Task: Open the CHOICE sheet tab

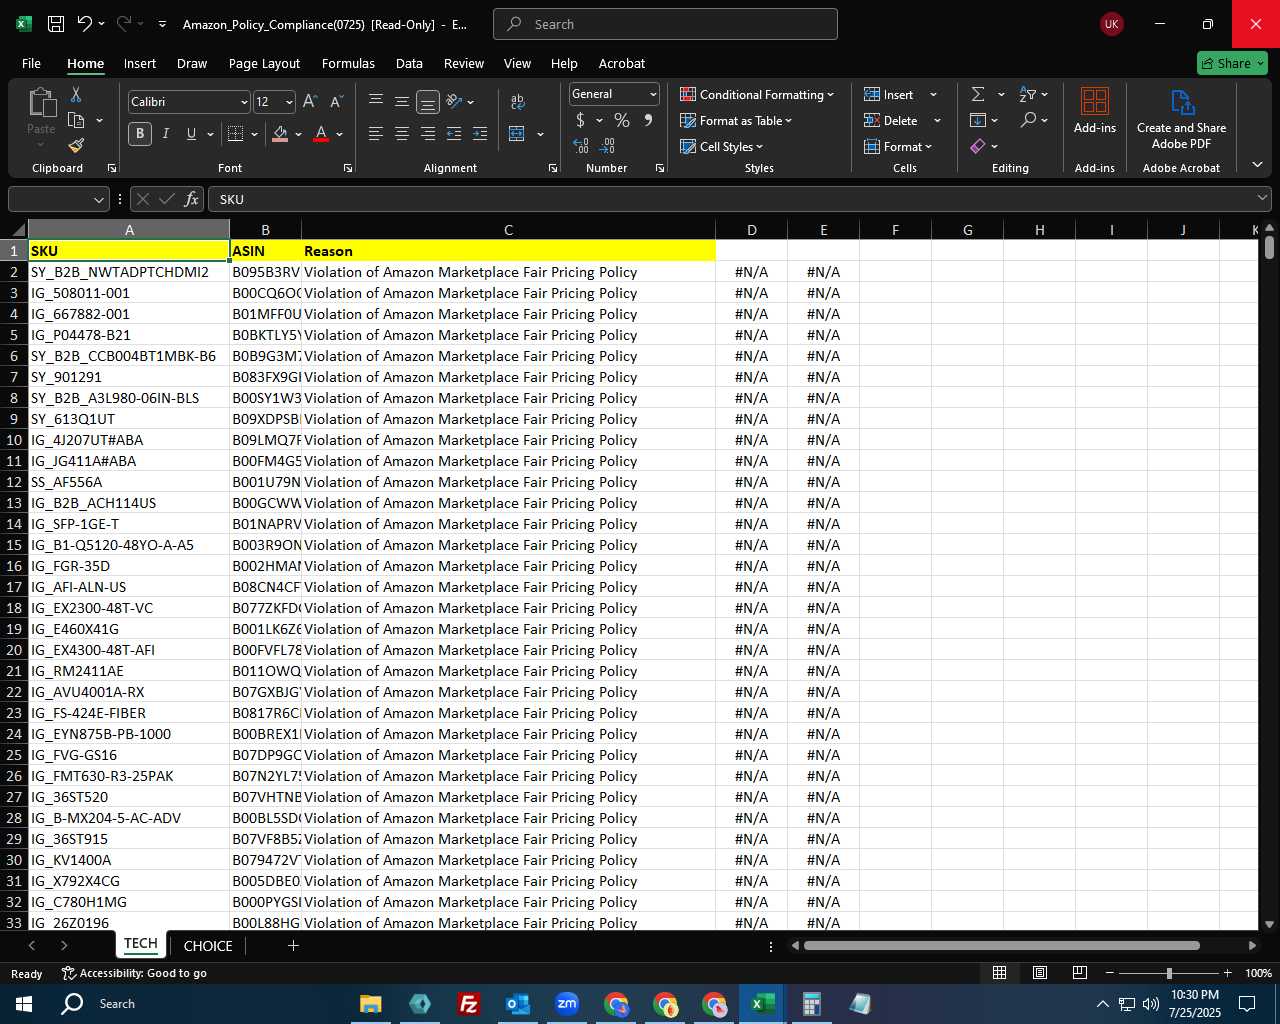Action: coord(208,945)
